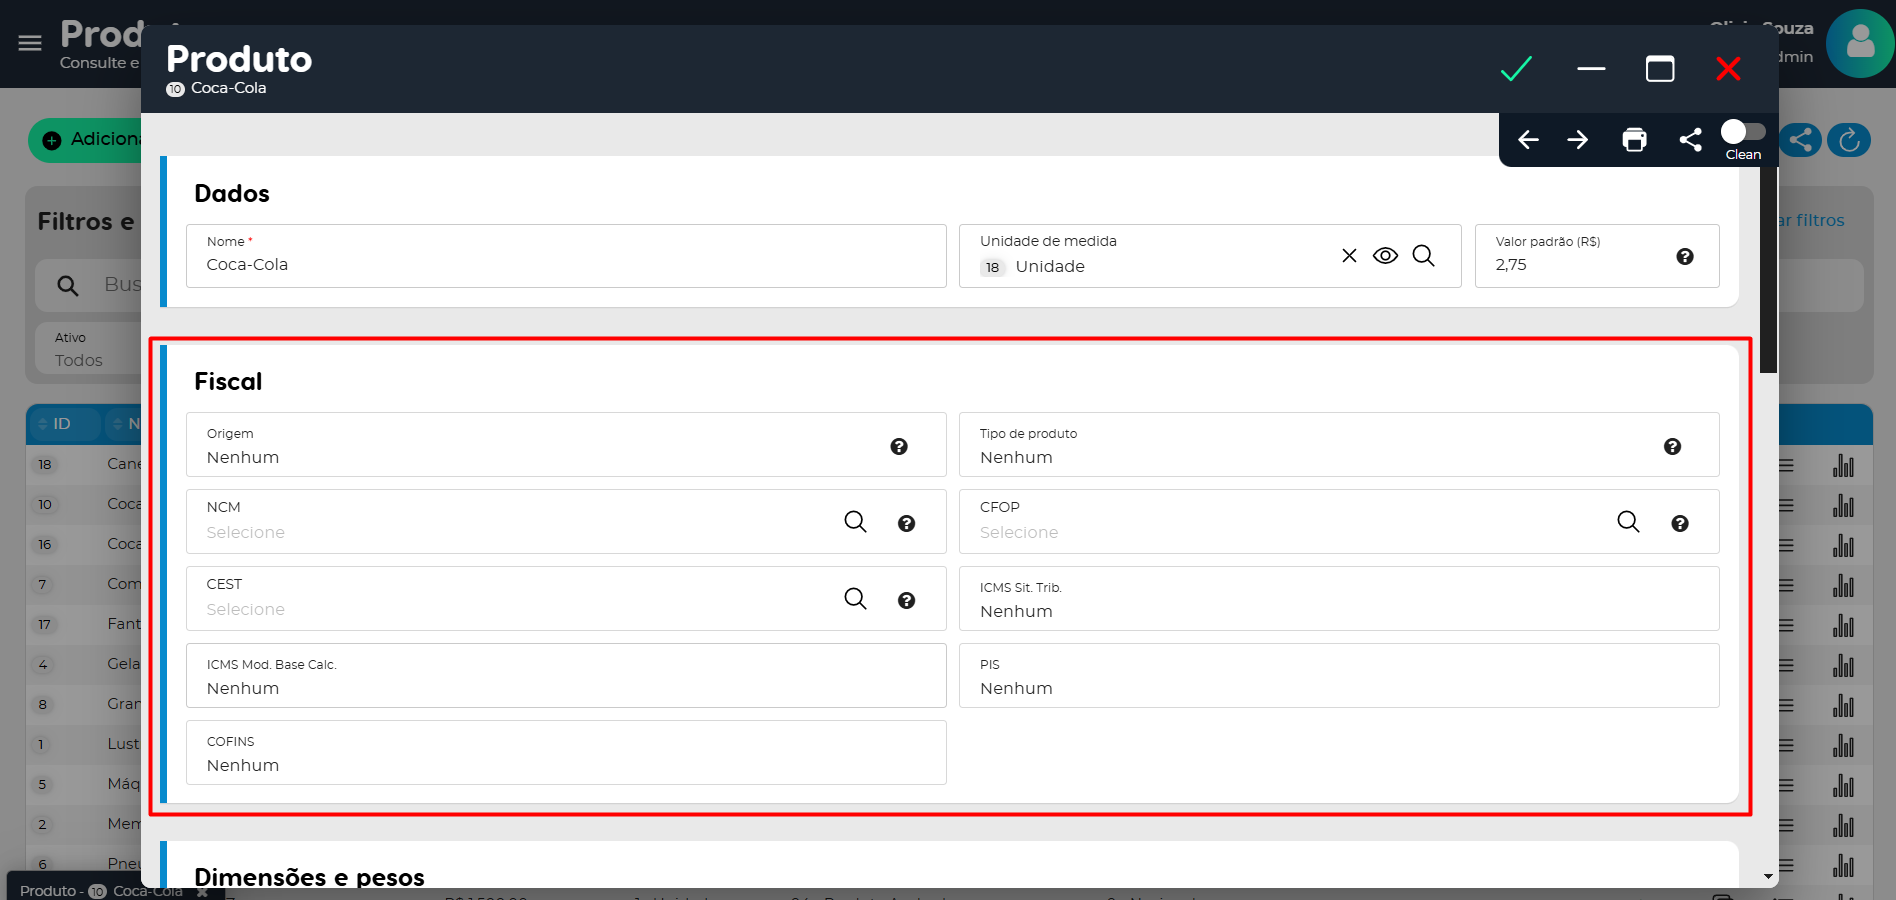
Task: View Unidade de medida with eye icon
Action: (1385, 256)
